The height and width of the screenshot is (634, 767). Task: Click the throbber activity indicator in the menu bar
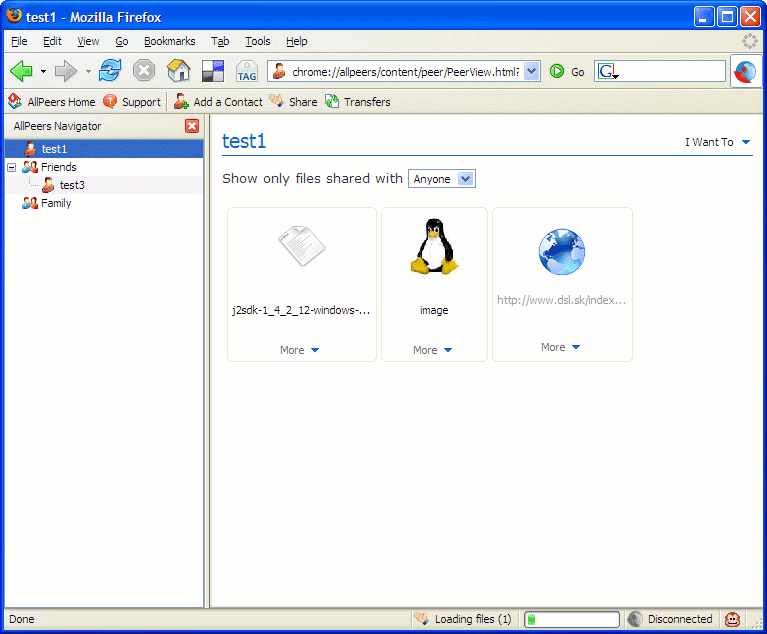click(750, 41)
